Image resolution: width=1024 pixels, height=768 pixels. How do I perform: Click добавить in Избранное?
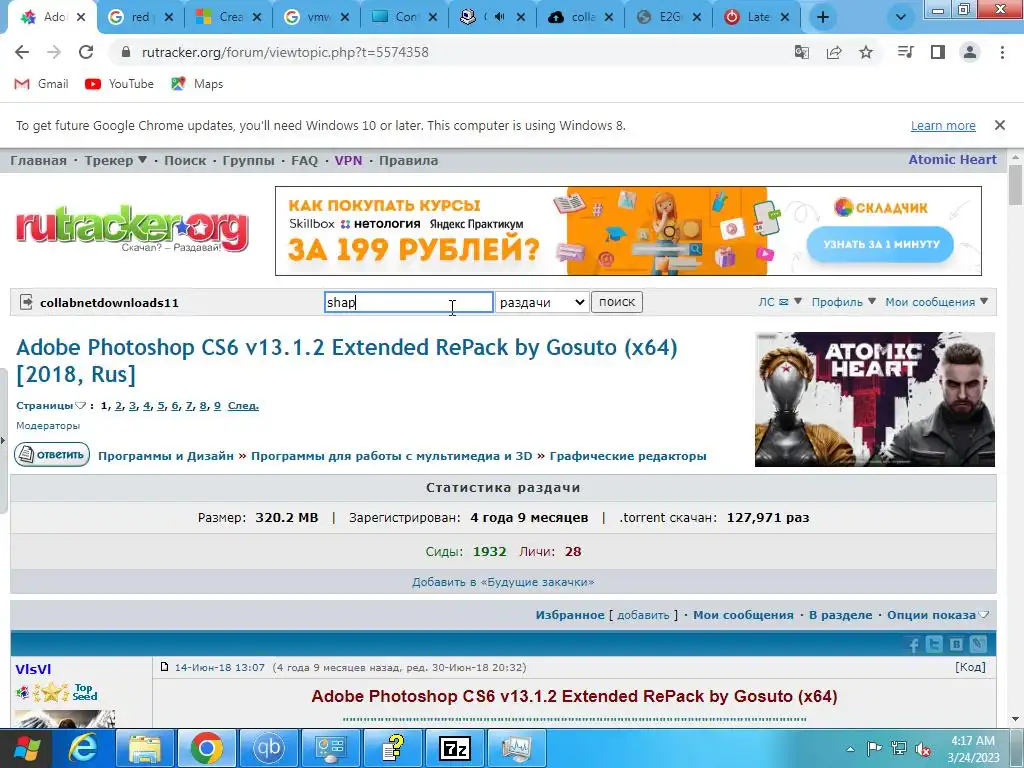click(643, 615)
